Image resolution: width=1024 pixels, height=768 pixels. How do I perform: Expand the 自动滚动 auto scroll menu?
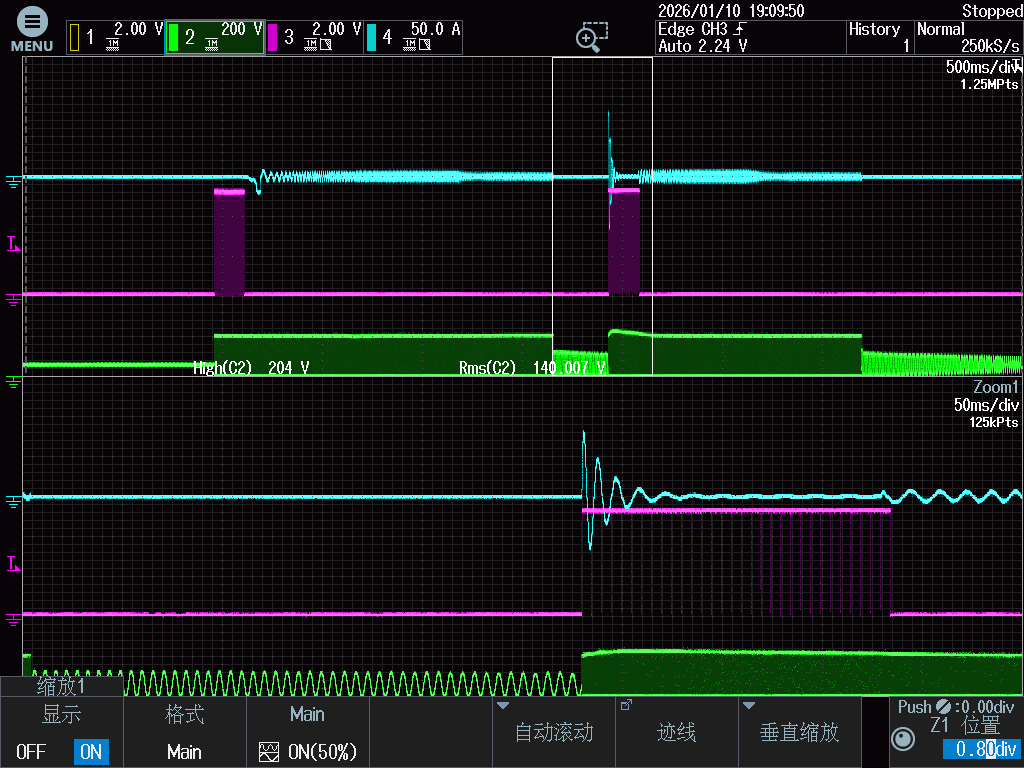coord(554,732)
